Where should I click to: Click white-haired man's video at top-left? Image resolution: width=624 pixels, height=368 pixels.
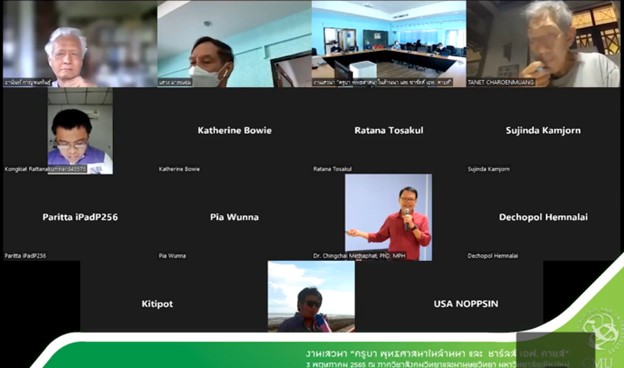coord(80,44)
